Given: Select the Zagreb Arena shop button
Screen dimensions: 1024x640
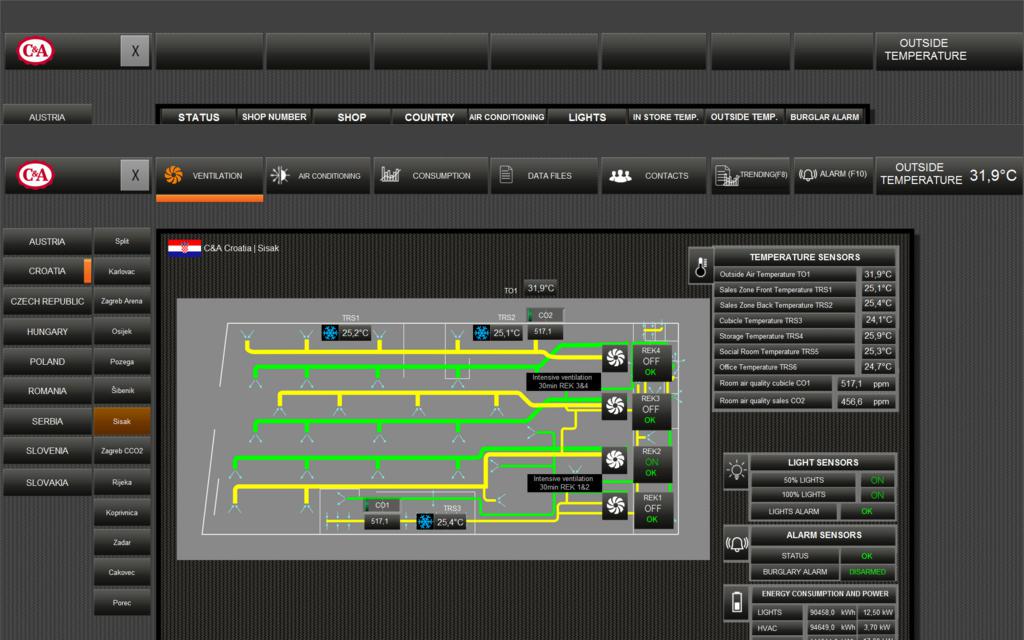Looking at the screenshot, I should pos(122,301).
